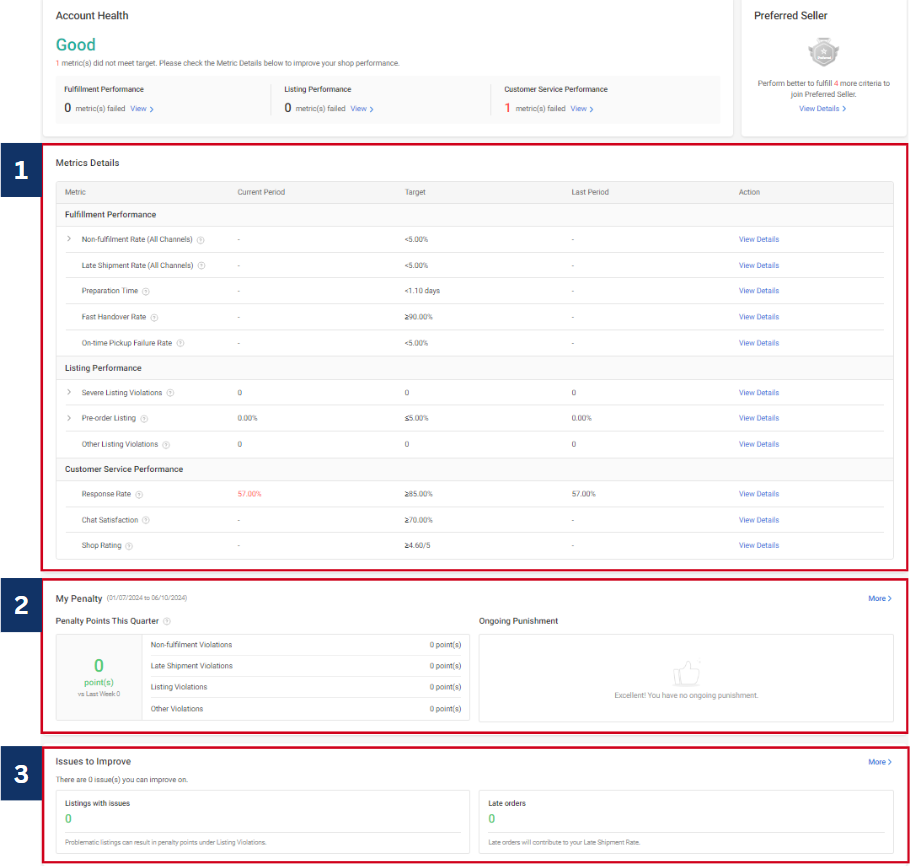Screen dimensions: 912x866
Task: Click help icon beside Non-fulfilment Rate
Action: coord(201,240)
